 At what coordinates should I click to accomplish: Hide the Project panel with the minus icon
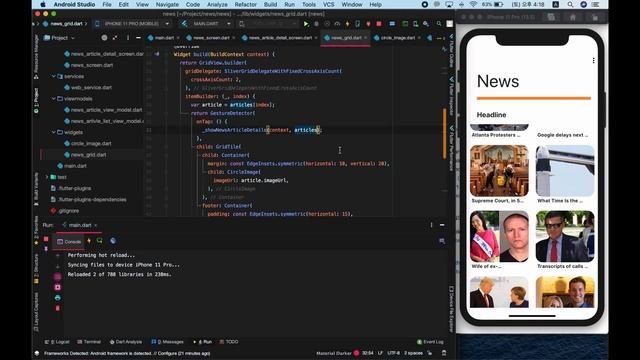click(138, 38)
